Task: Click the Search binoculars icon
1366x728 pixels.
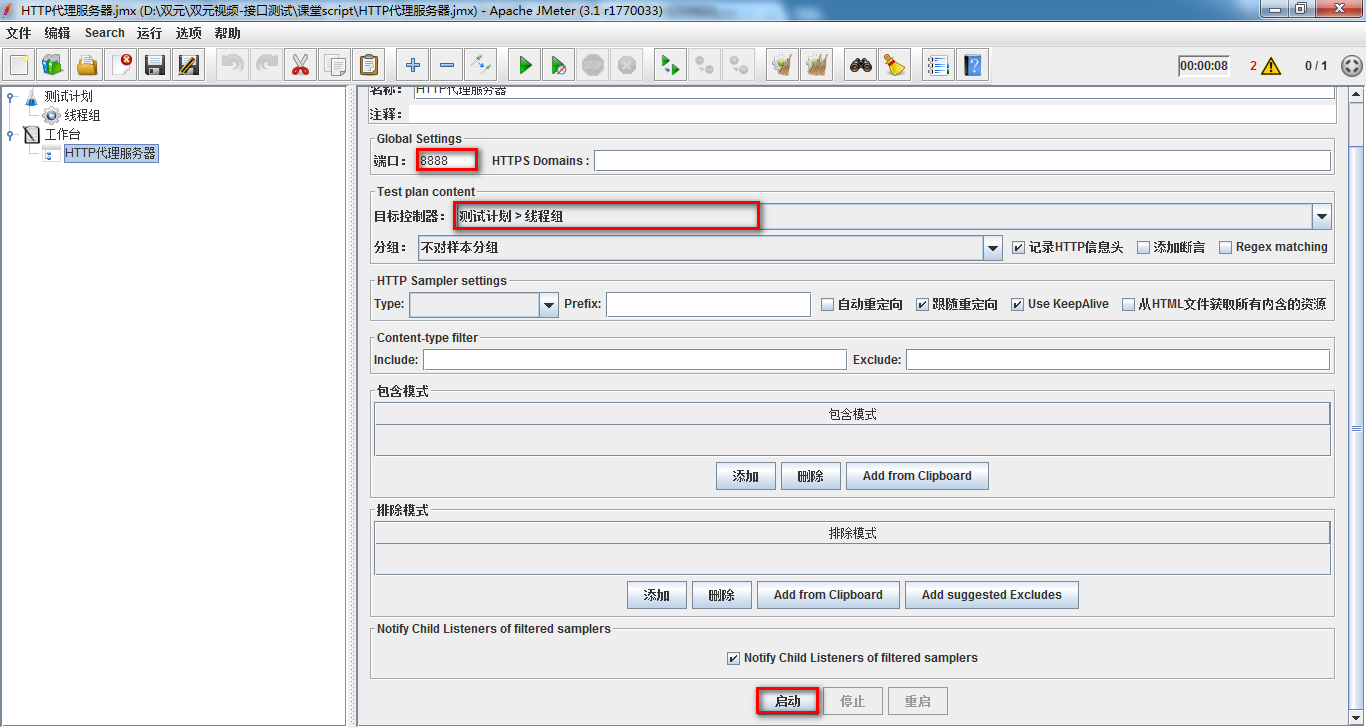Action: 860,66
